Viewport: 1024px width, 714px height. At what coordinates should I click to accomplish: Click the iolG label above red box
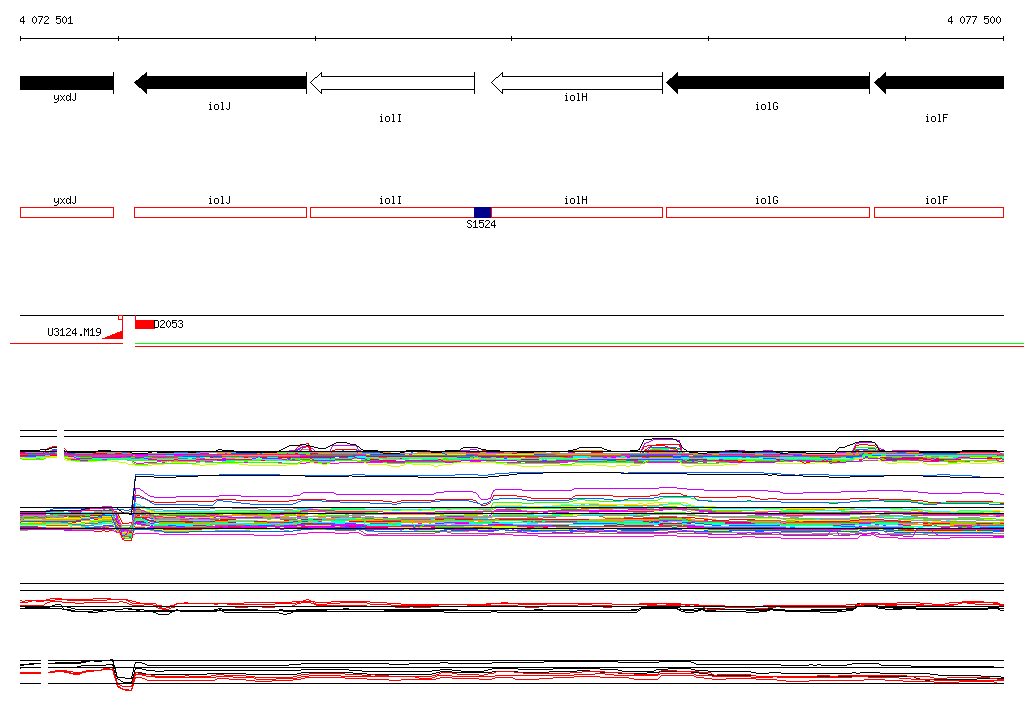[x=767, y=201]
